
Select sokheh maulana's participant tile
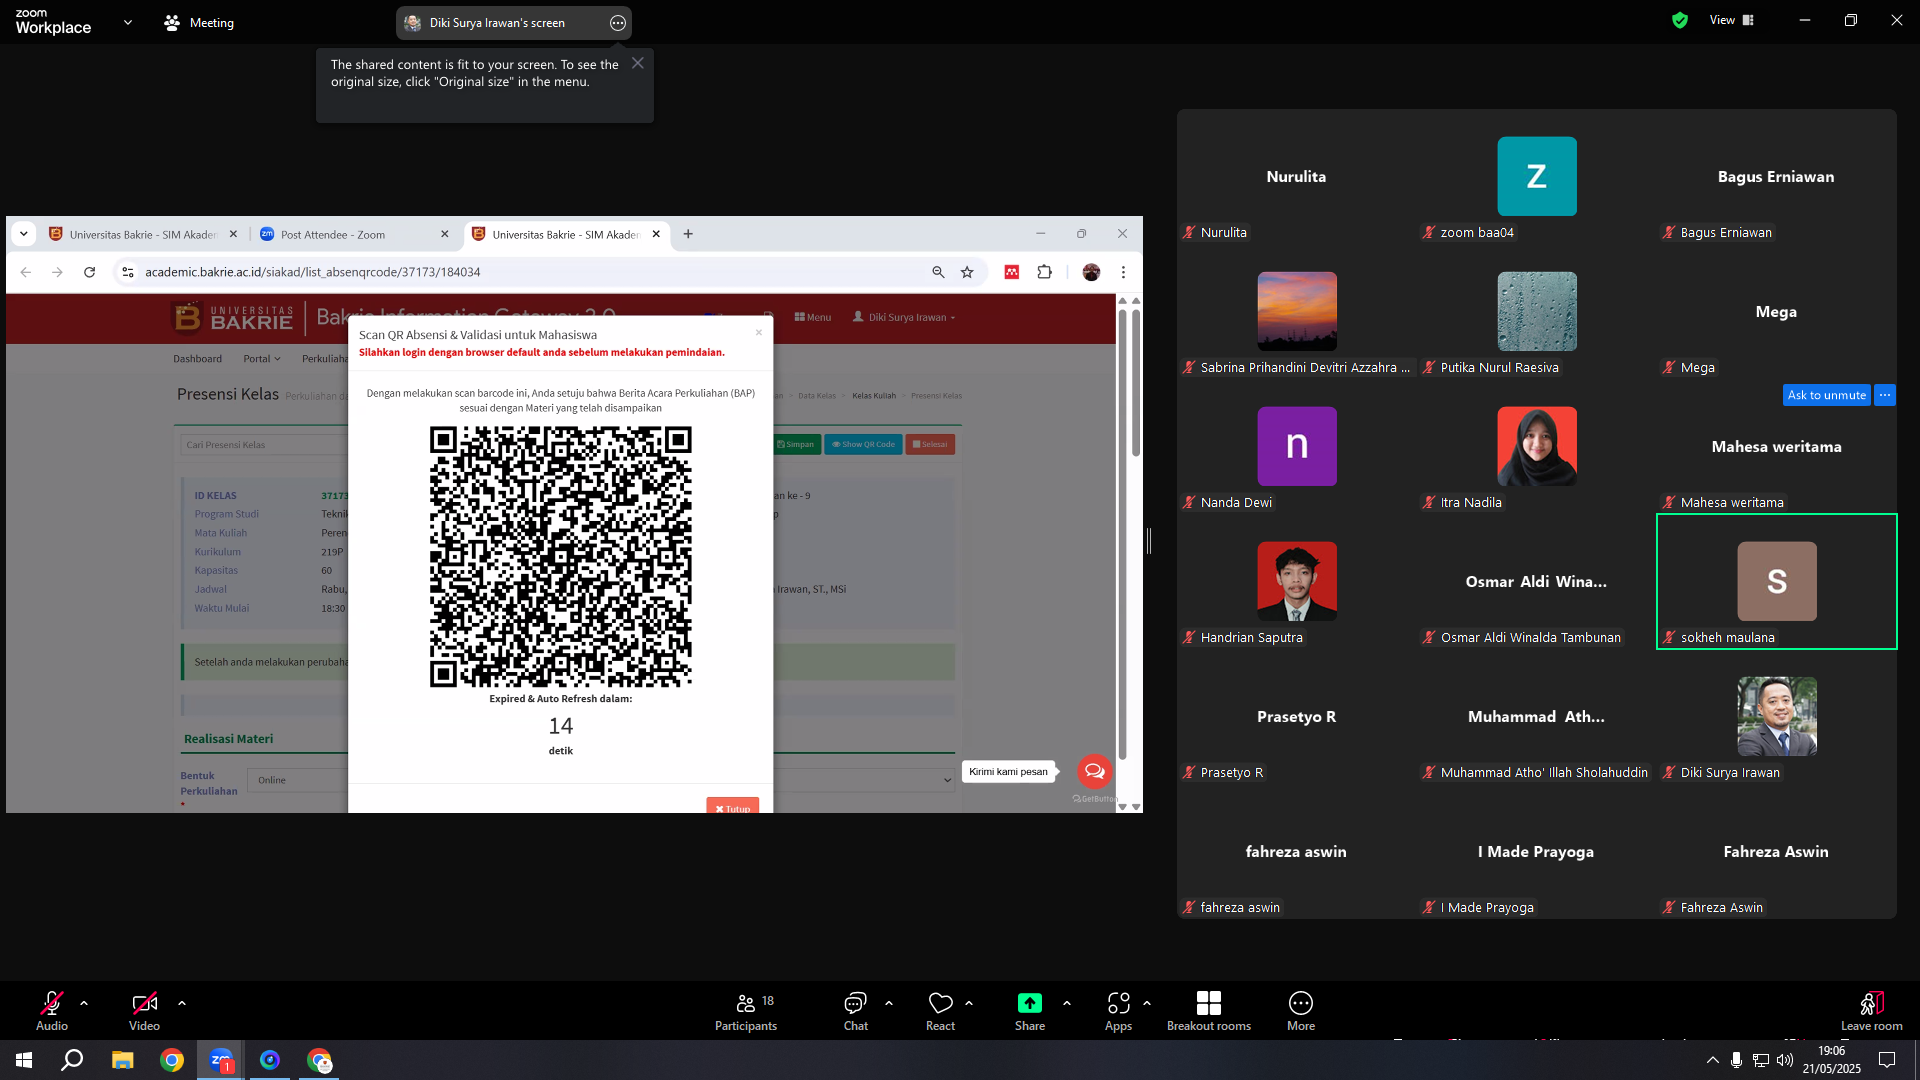point(1777,581)
